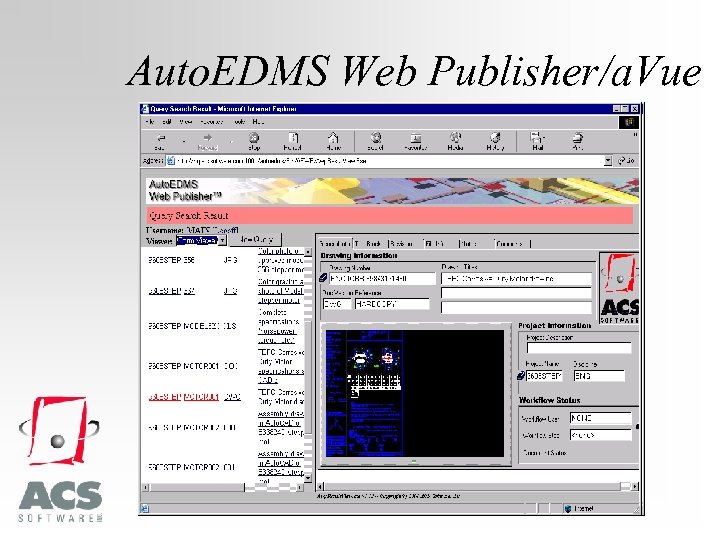
Task: Open the red 360STEP MOTOR001 DWG link
Action: point(184,397)
